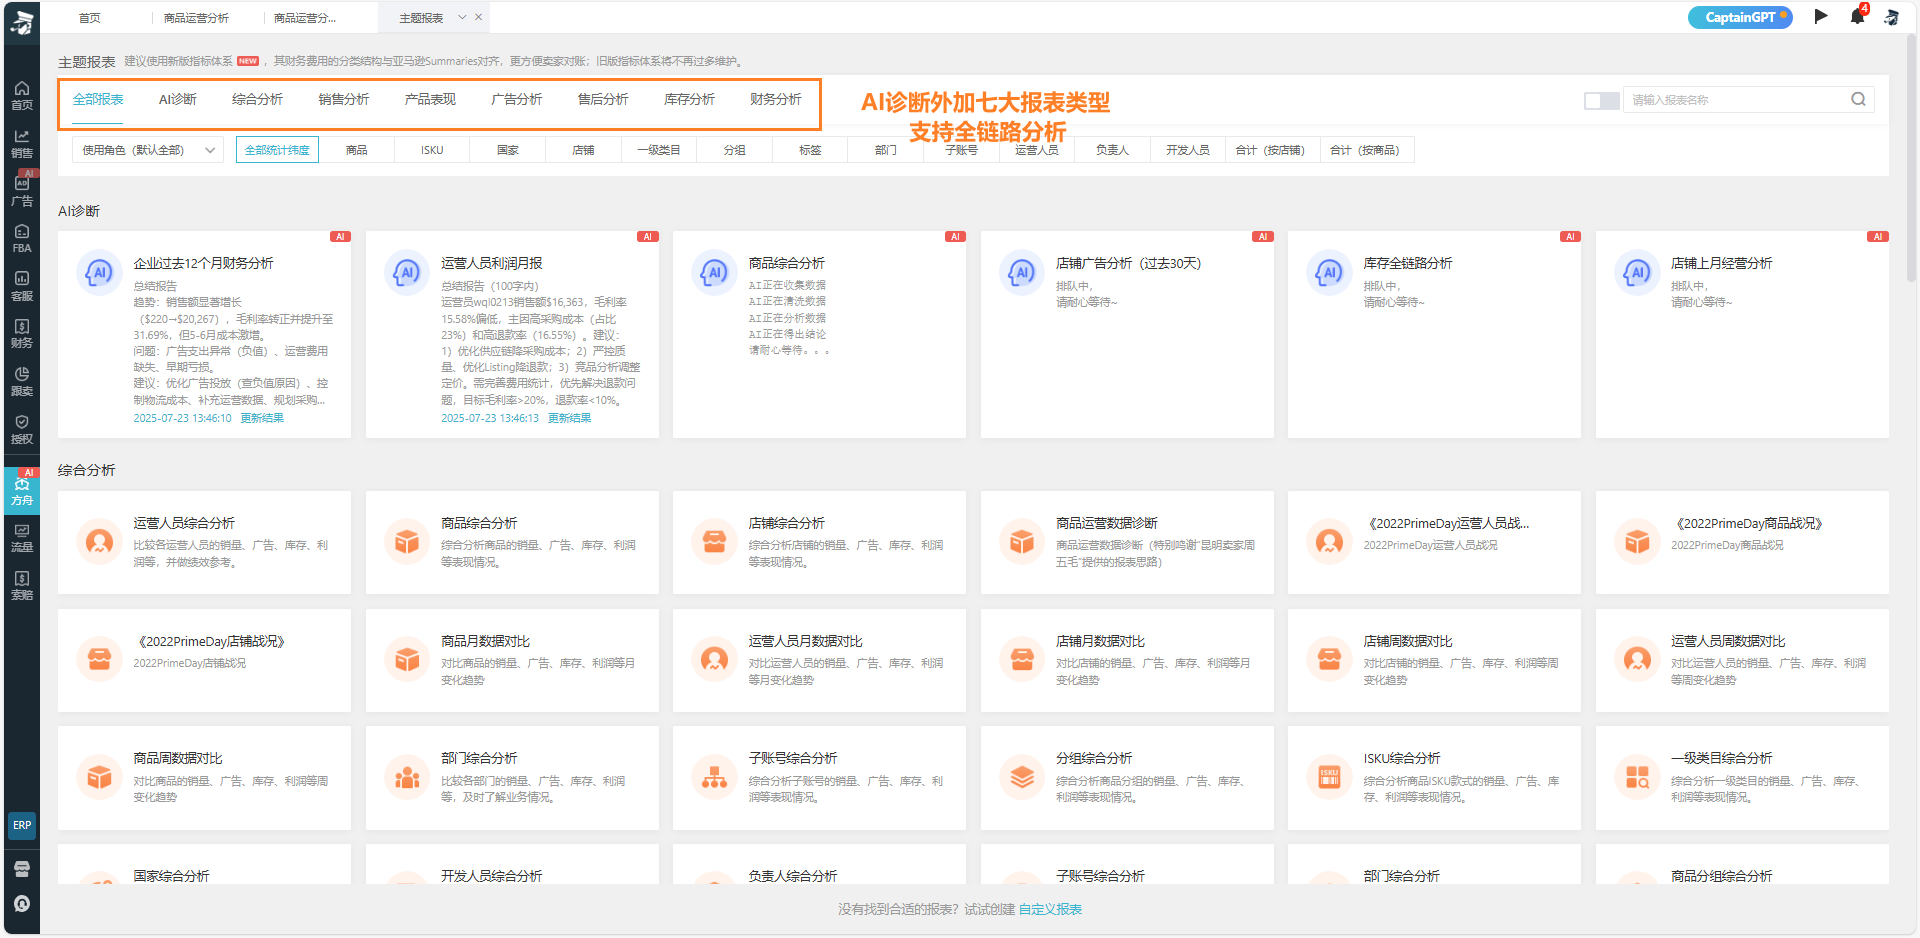Select 库存分析 category tab
Viewport: 1920px width, 938px height.
tap(690, 99)
